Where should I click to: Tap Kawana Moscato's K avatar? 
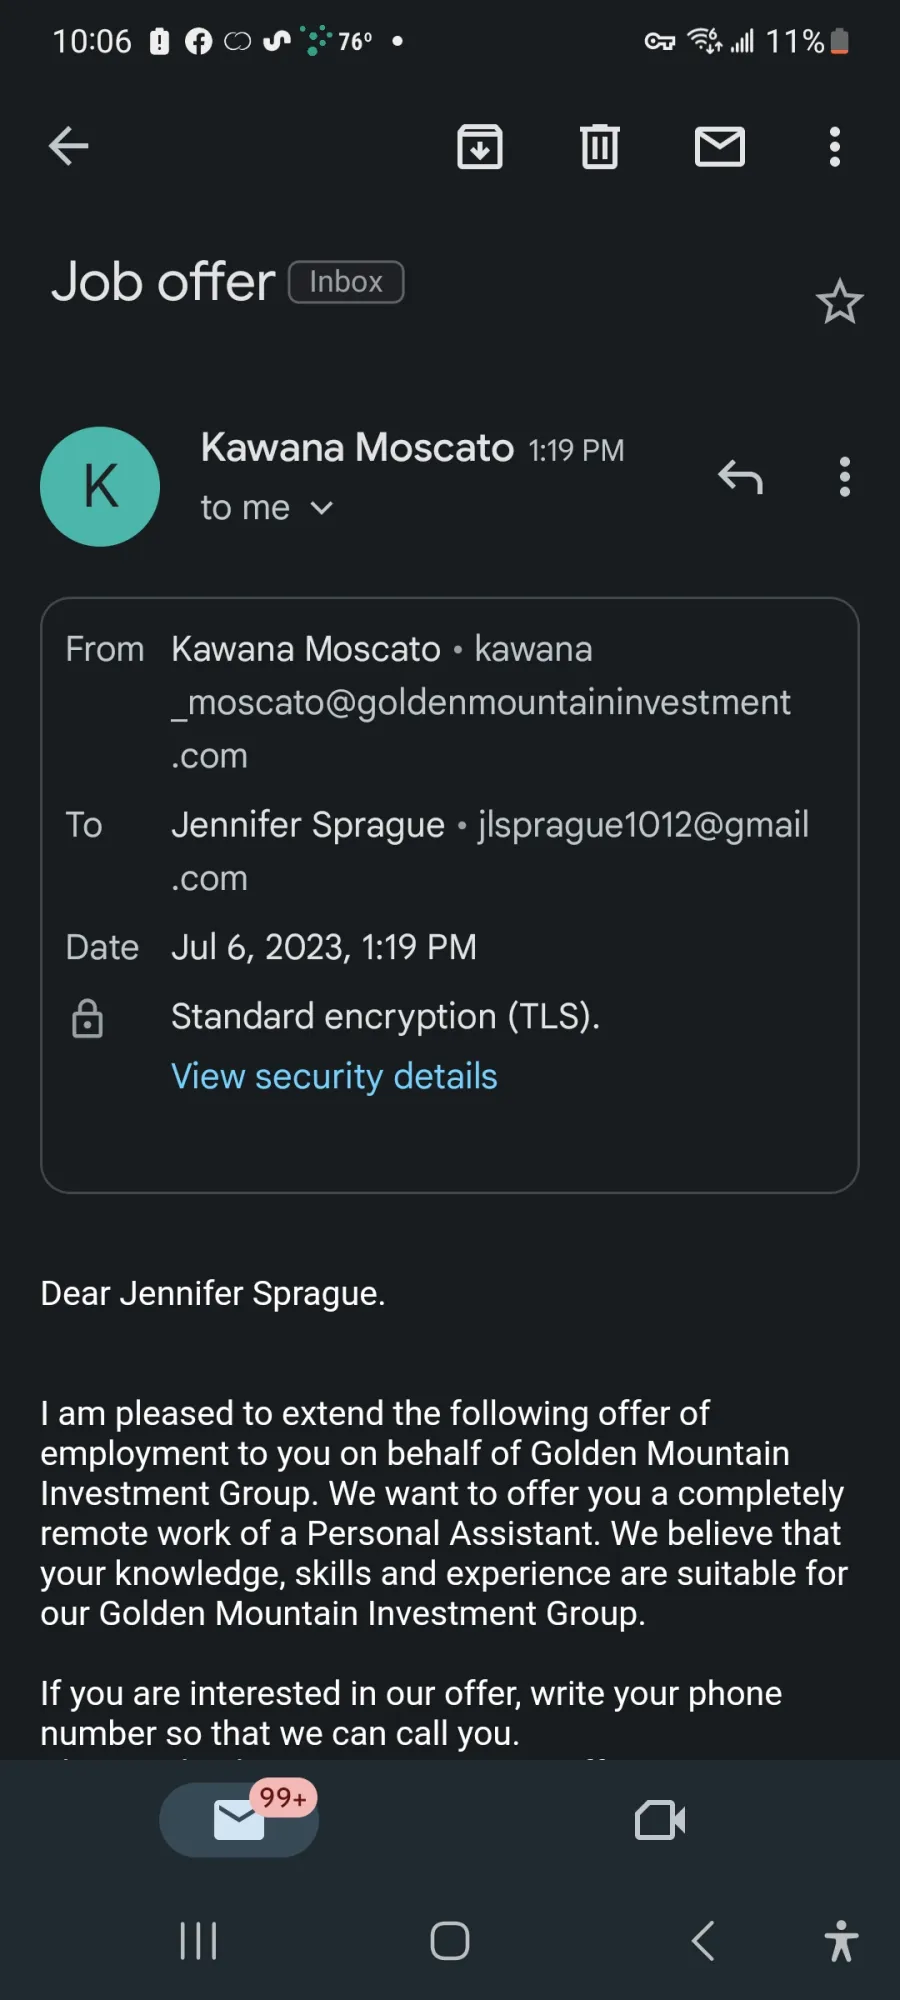pos(100,487)
